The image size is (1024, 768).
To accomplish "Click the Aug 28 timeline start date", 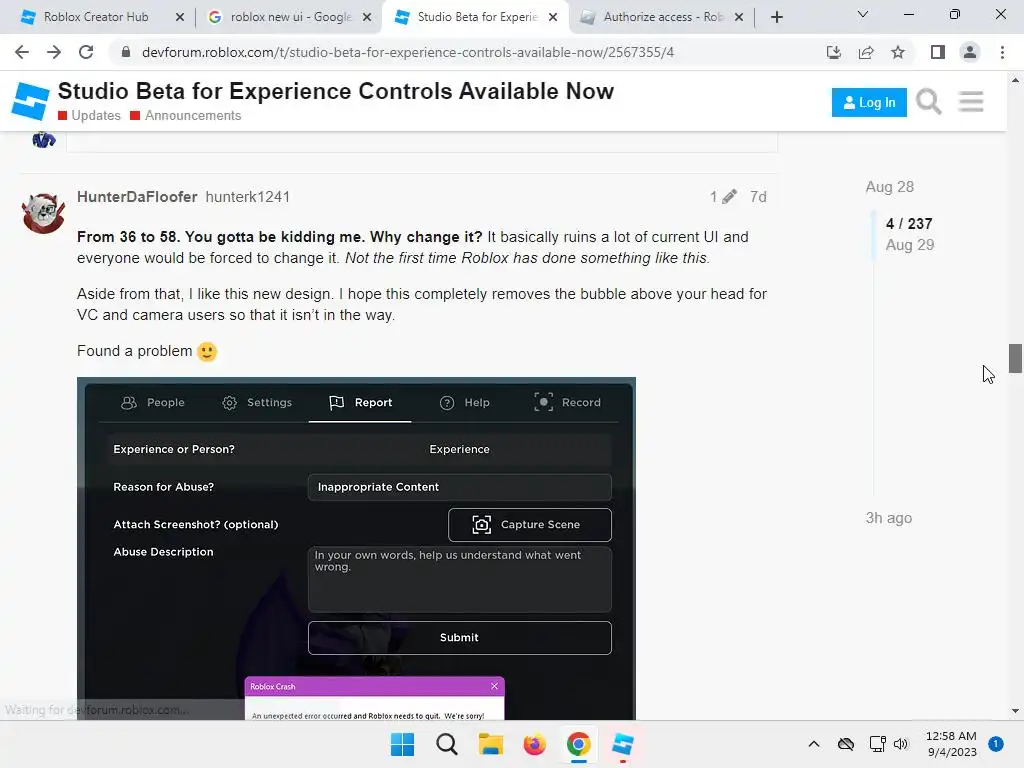I will tap(889, 187).
